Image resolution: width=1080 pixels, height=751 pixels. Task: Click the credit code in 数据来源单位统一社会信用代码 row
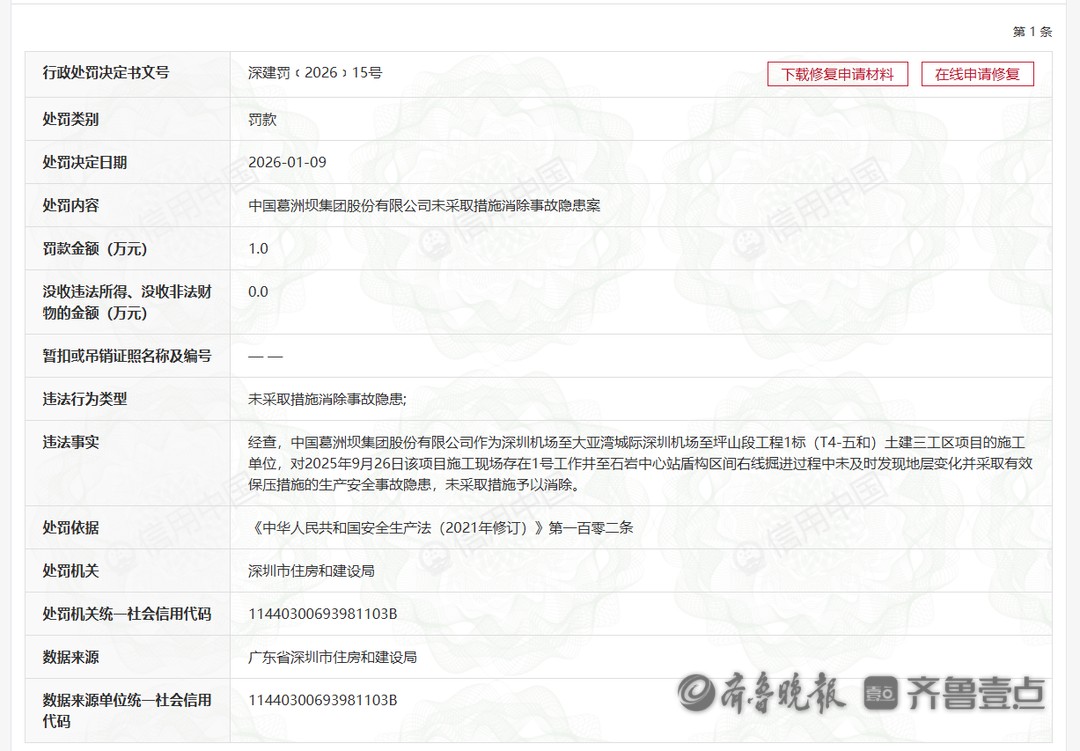[x=322, y=700]
